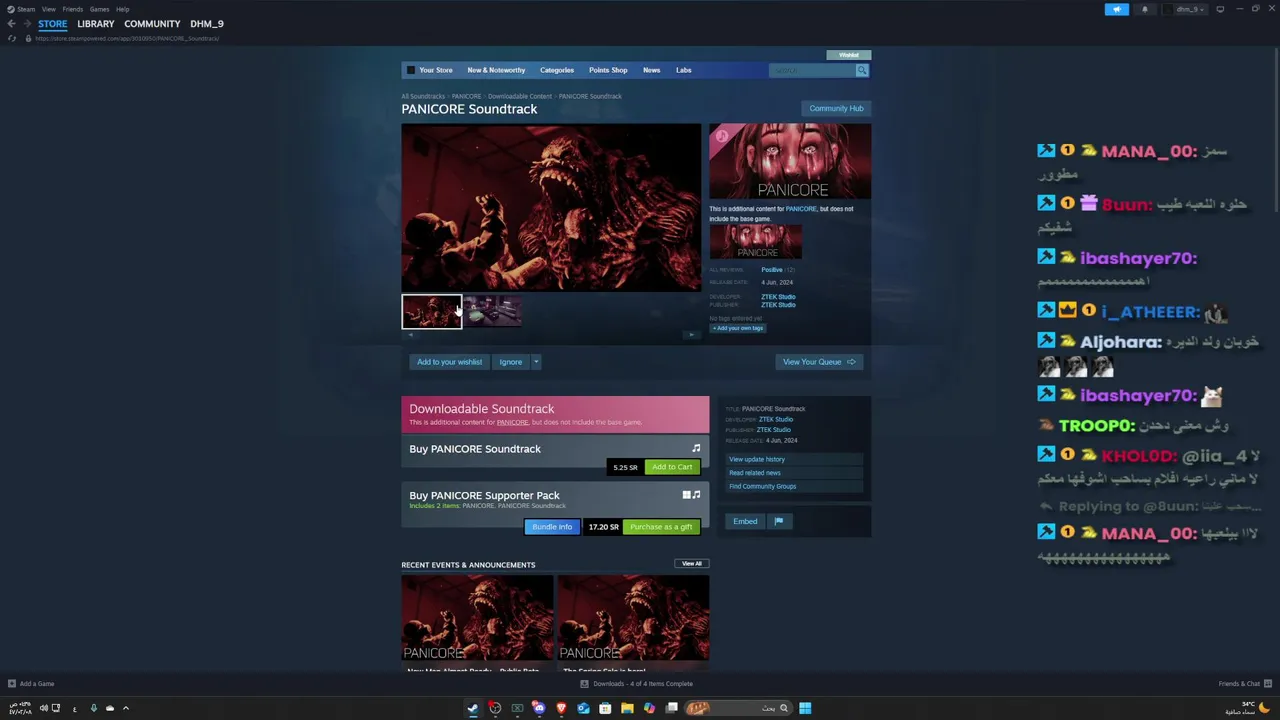Click the forward navigation arrow
The image size is (1280, 720).
(x=26, y=24)
